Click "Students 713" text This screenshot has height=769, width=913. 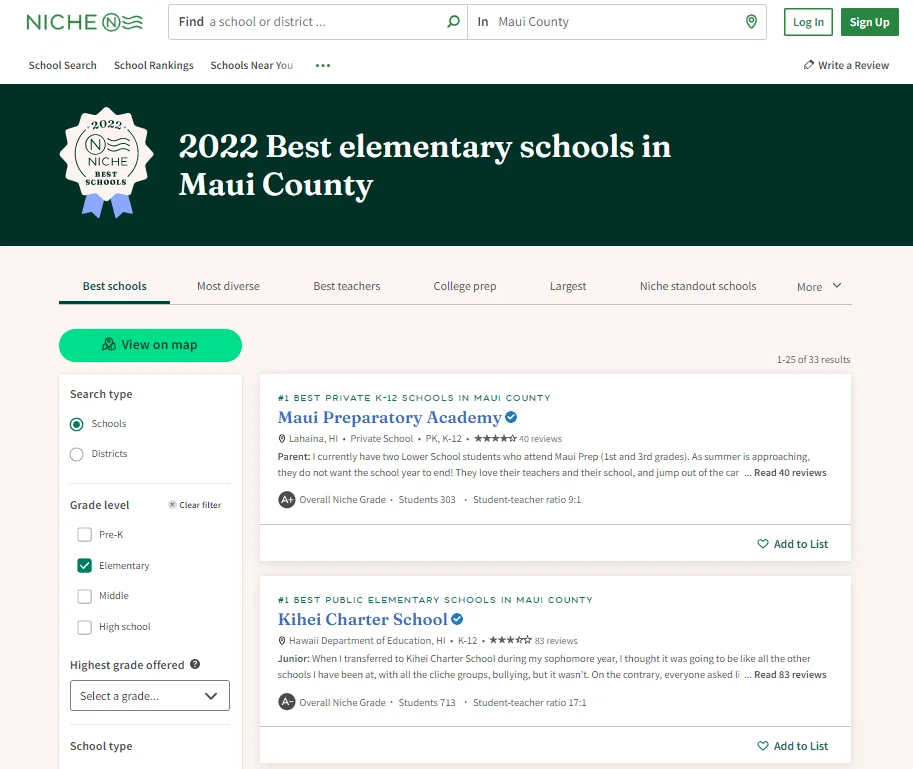(x=427, y=703)
